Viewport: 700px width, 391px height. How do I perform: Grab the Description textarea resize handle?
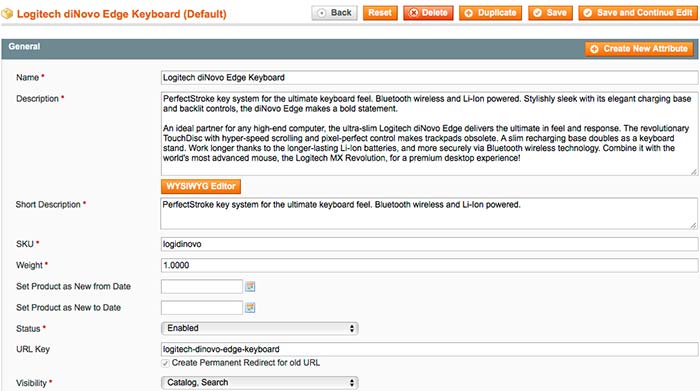(x=693, y=172)
